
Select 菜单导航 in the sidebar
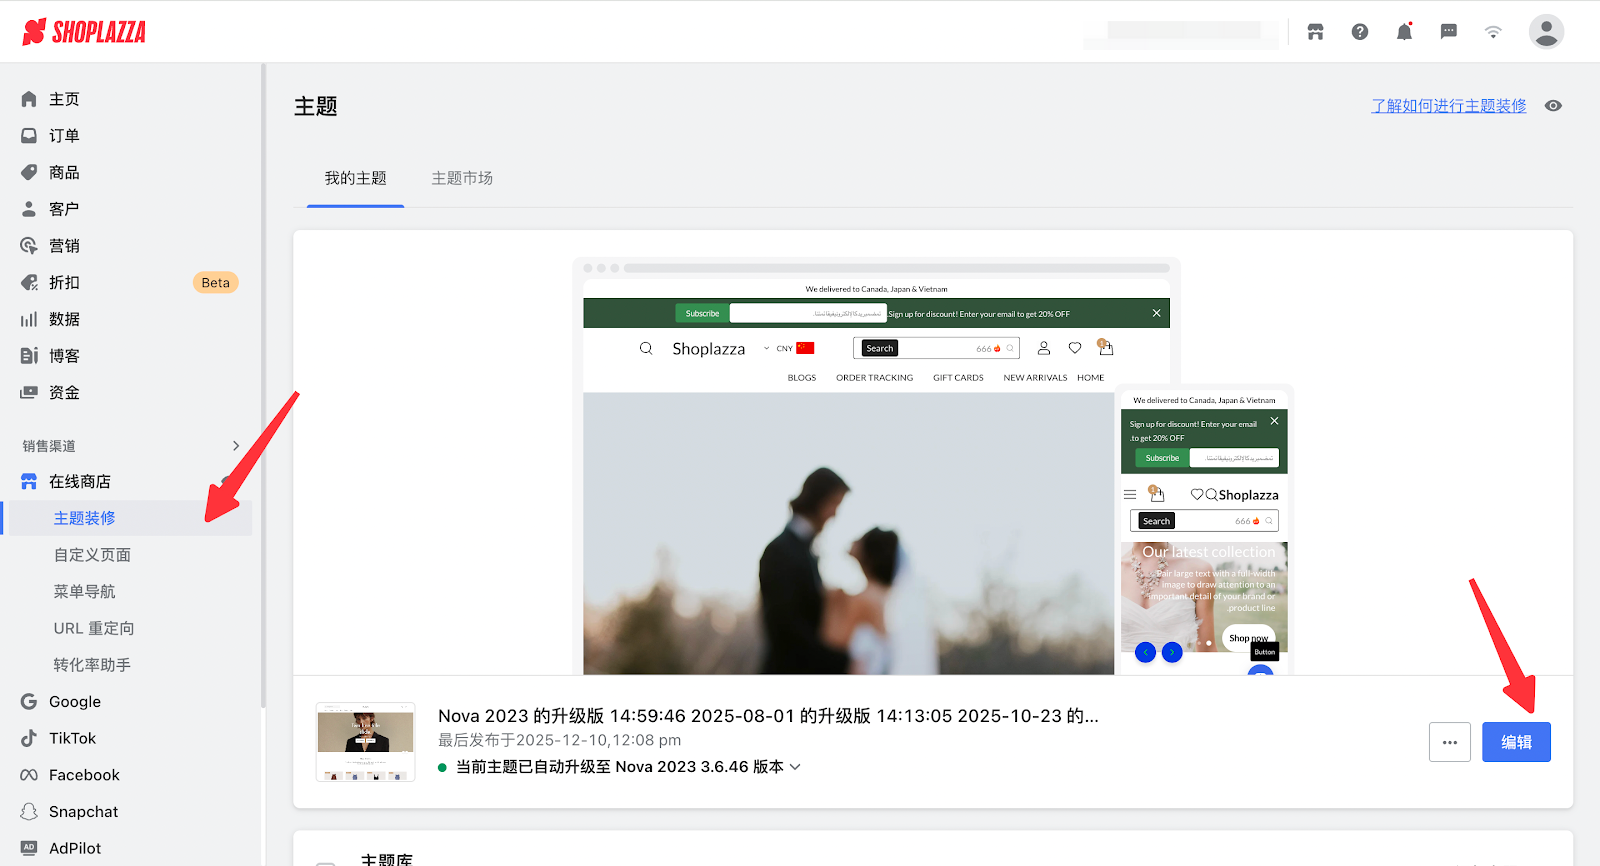(x=85, y=592)
